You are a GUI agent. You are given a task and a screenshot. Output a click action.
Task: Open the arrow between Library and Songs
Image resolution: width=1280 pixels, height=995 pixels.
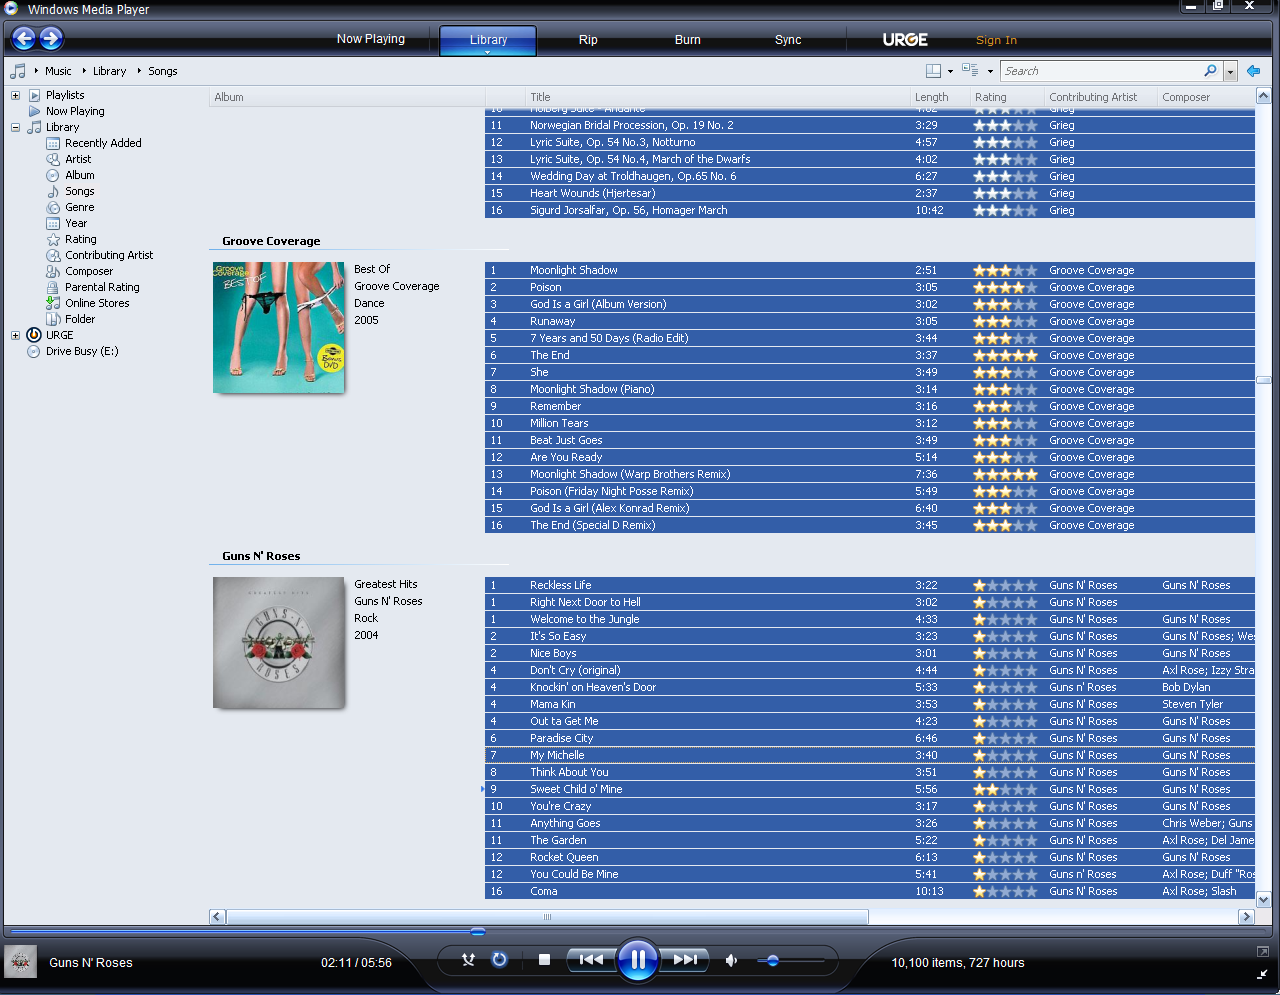click(139, 71)
